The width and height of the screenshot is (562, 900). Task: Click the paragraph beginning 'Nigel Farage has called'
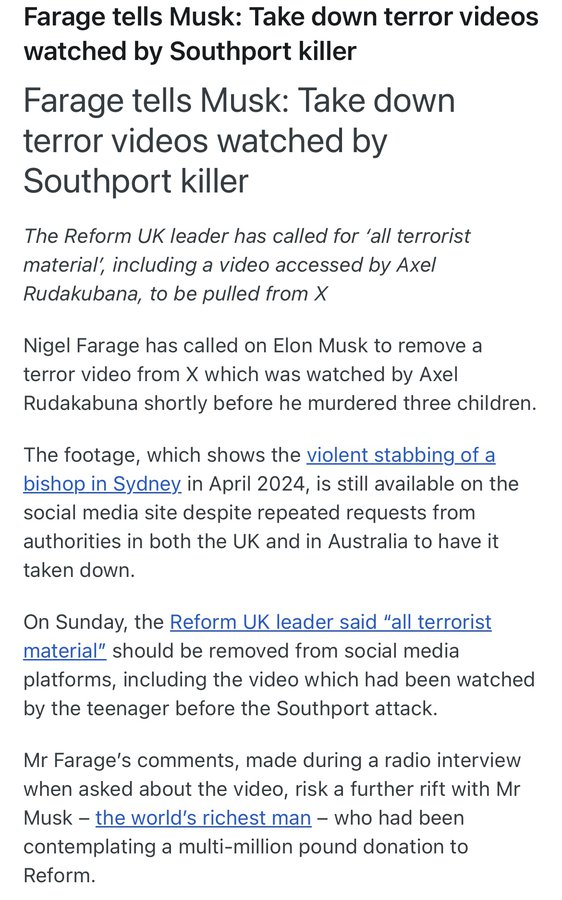pyautogui.click(x=280, y=374)
